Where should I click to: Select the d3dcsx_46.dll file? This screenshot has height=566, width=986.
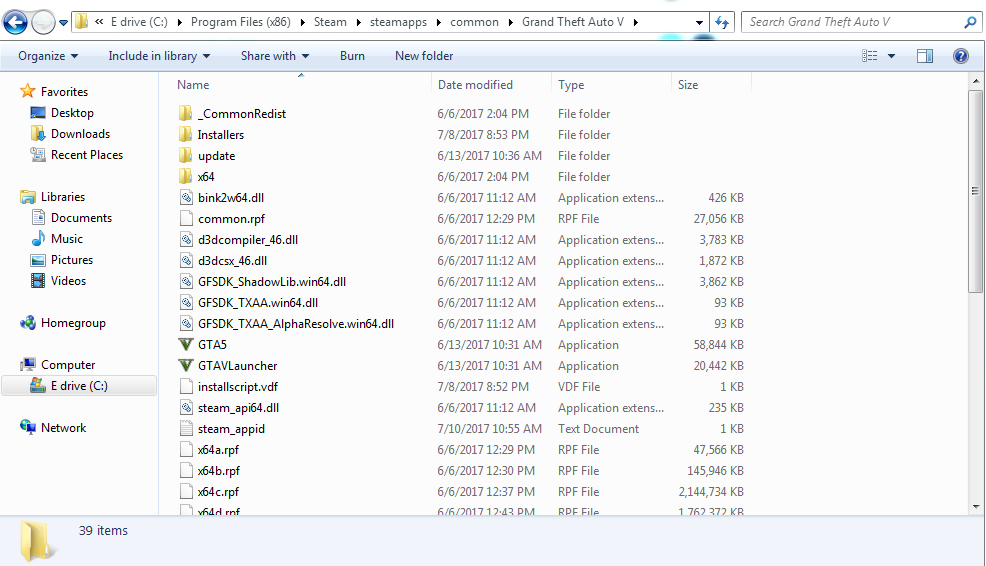coord(232,260)
